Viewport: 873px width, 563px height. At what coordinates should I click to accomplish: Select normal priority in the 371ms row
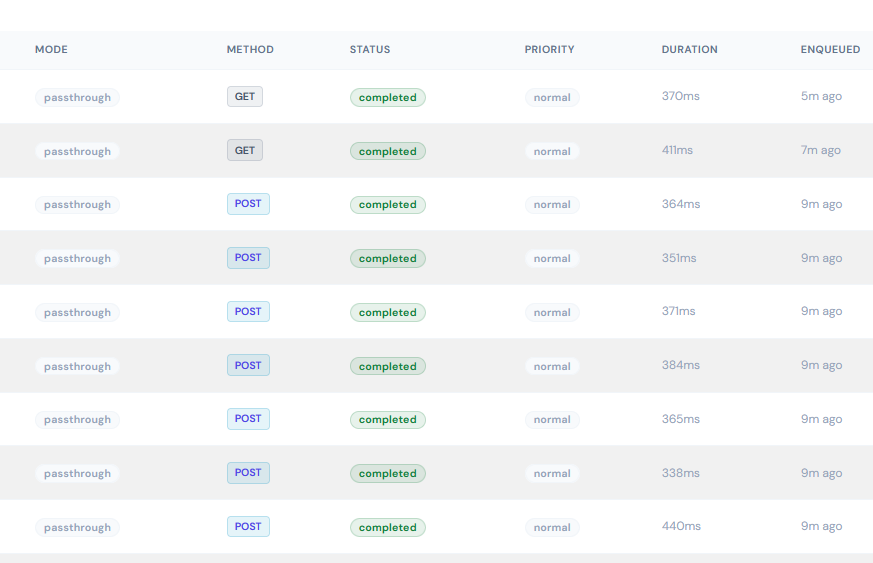(x=552, y=312)
